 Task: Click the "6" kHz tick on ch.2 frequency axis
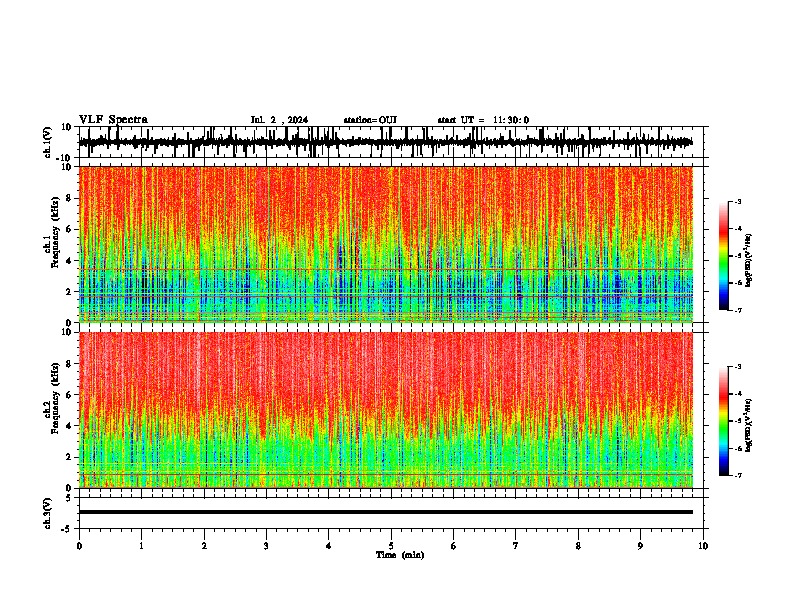71,395
